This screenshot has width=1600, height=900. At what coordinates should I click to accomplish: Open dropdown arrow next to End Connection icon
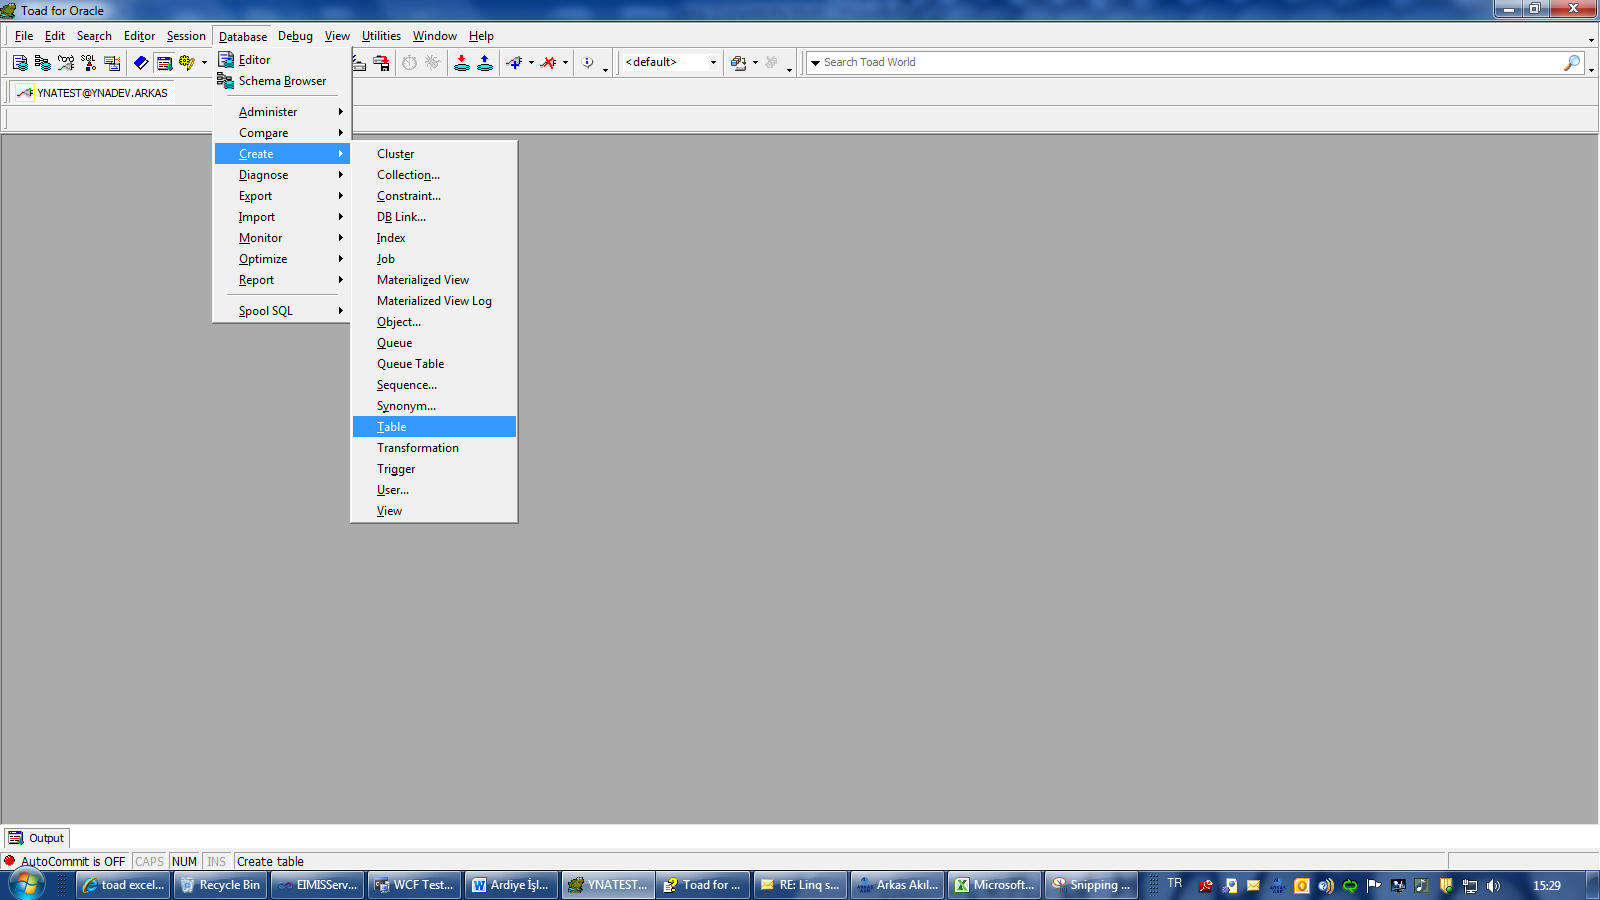click(565, 62)
